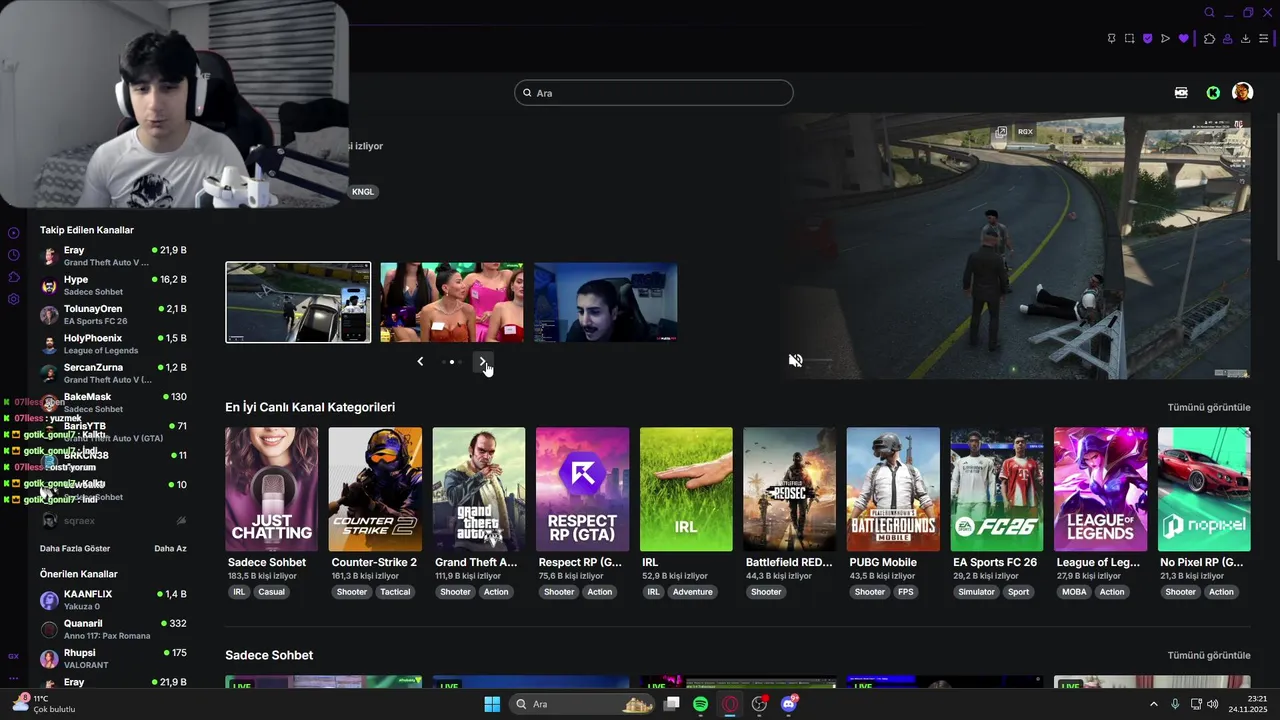Click the green Kick K icon in header
The height and width of the screenshot is (720, 1280).
tap(1213, 93)
